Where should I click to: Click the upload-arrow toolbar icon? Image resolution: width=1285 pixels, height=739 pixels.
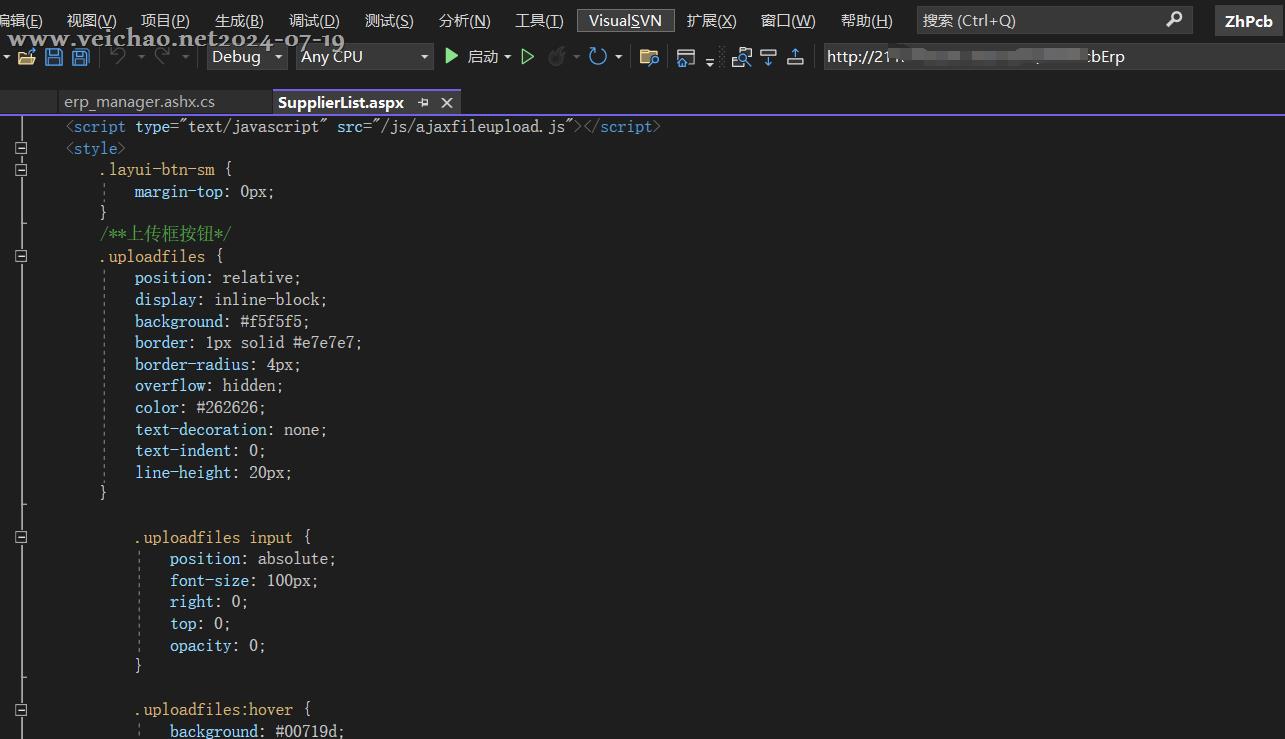[x=795, y=57]
